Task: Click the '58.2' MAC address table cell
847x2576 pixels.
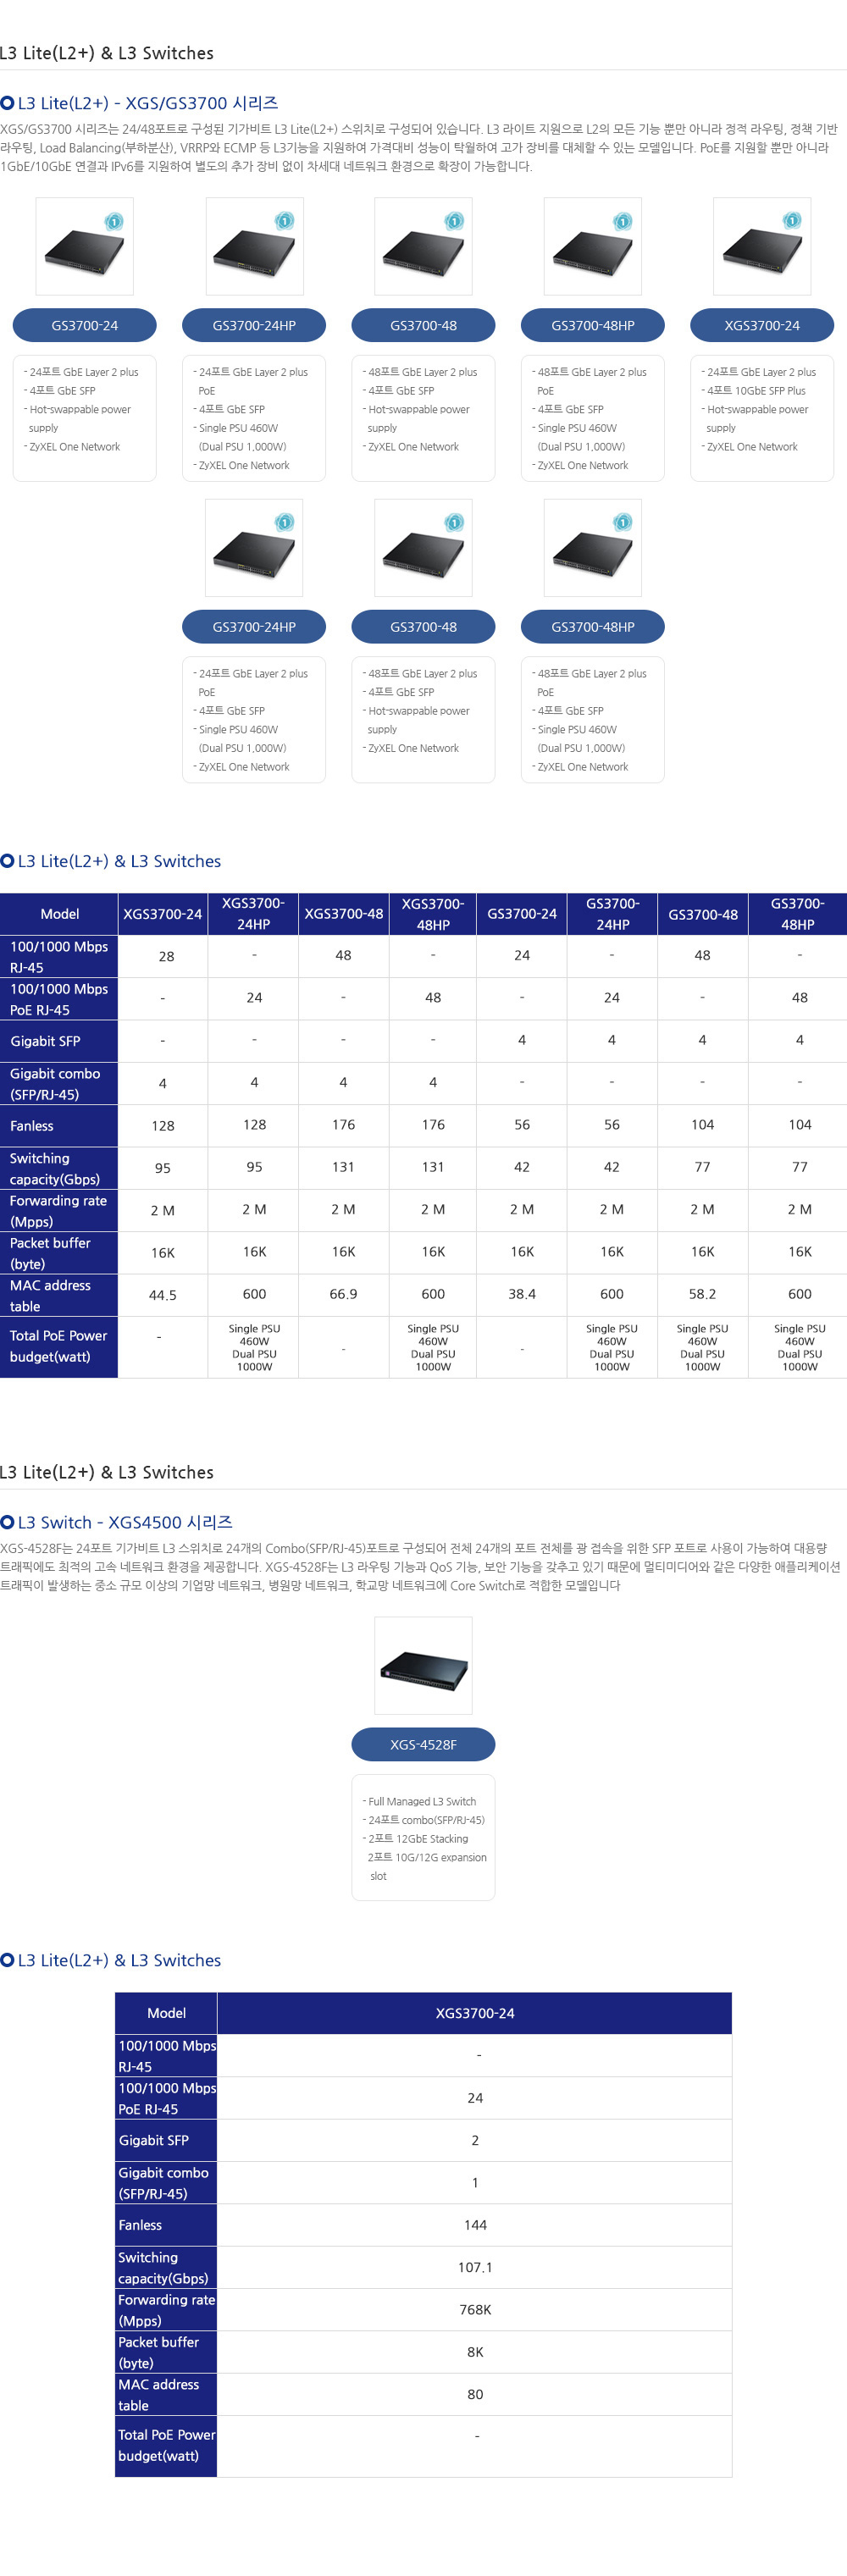Action: coord(703,1294)
